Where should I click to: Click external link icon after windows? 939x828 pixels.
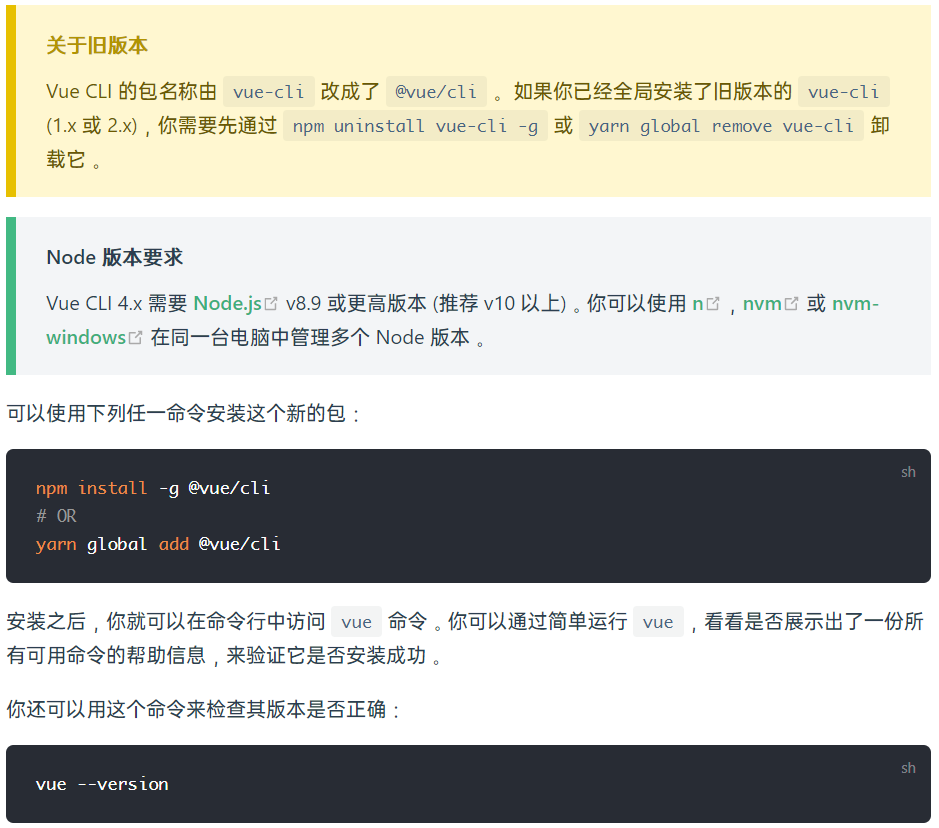(136, 338)
